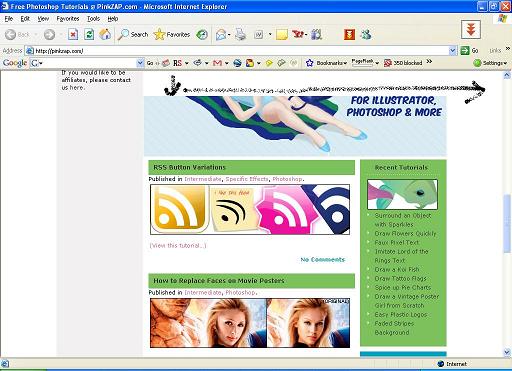
Task: Print the page with the printer icon
Action: click(240, 34)
